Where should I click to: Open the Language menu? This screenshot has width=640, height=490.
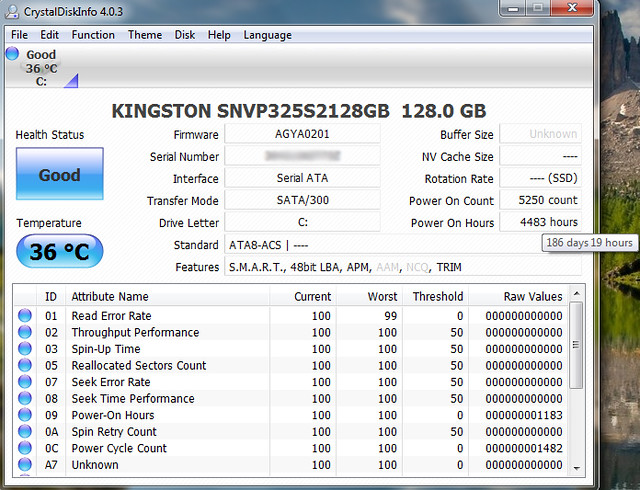click(267, 35)
